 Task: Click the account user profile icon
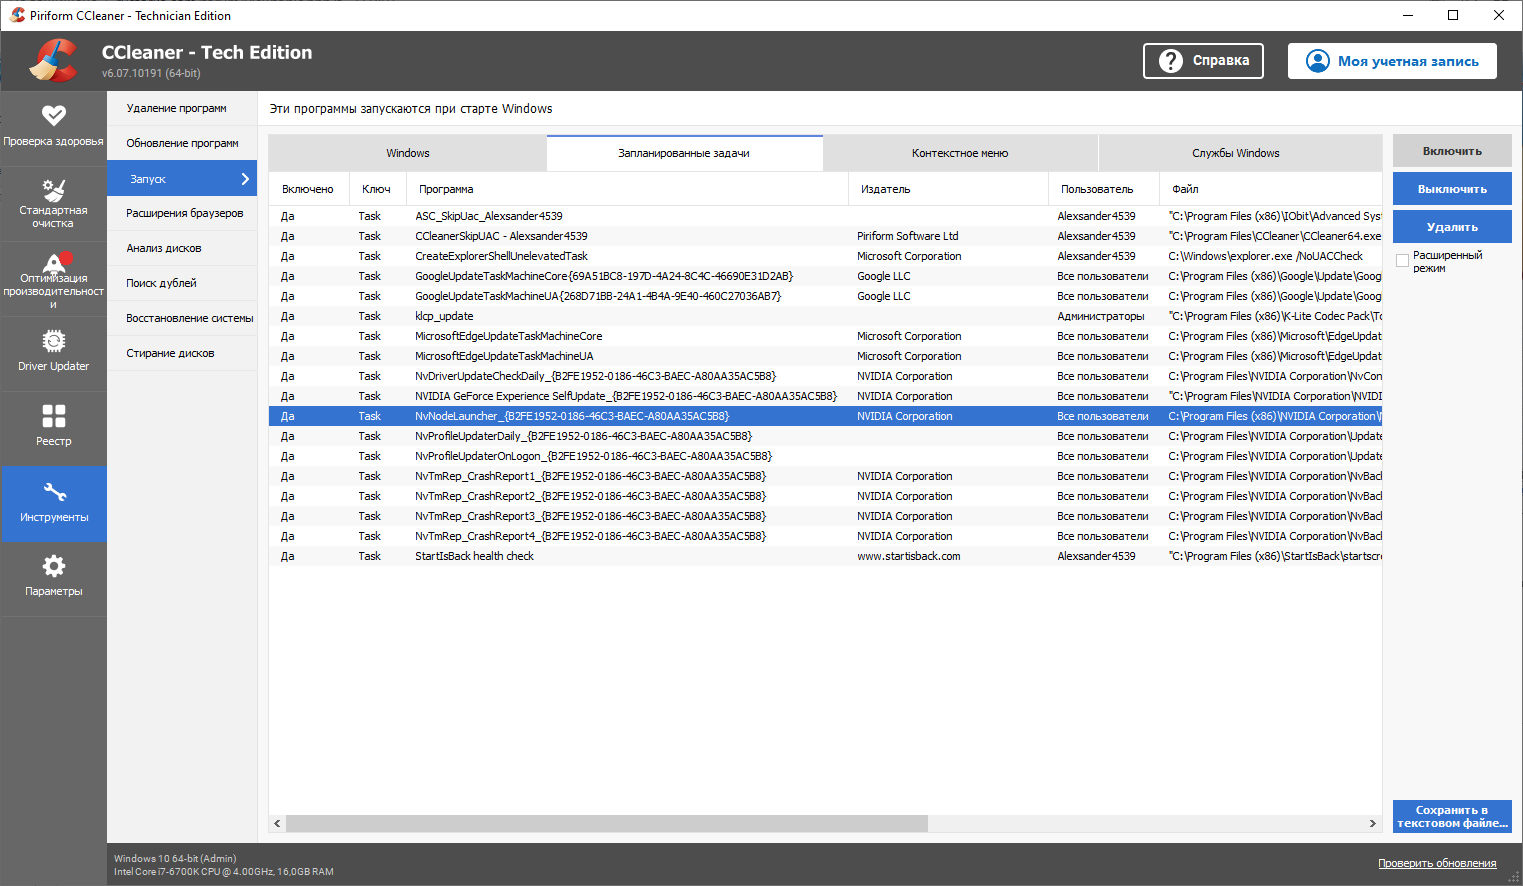[1318, 61]
